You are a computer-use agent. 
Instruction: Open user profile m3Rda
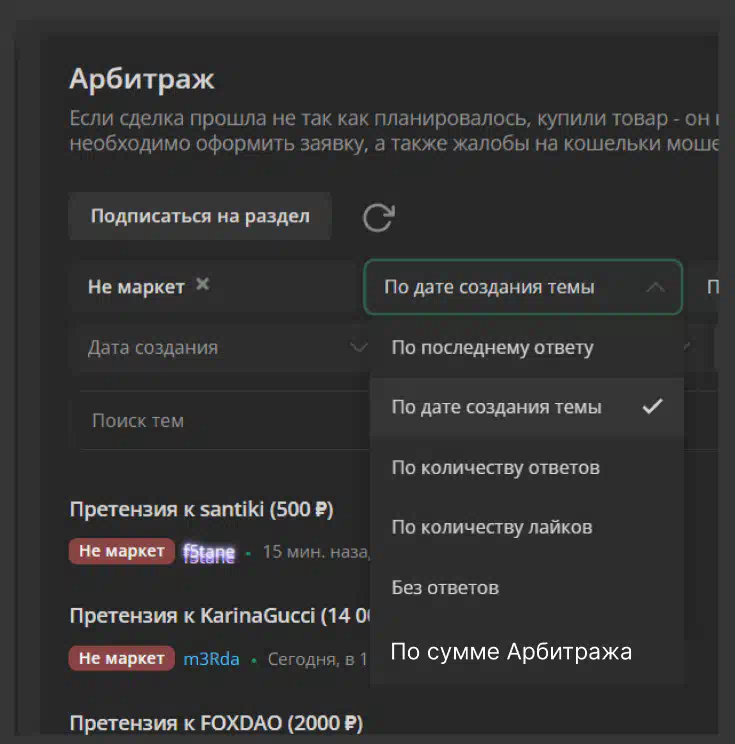pyautogui.click(x=211, y=658)
